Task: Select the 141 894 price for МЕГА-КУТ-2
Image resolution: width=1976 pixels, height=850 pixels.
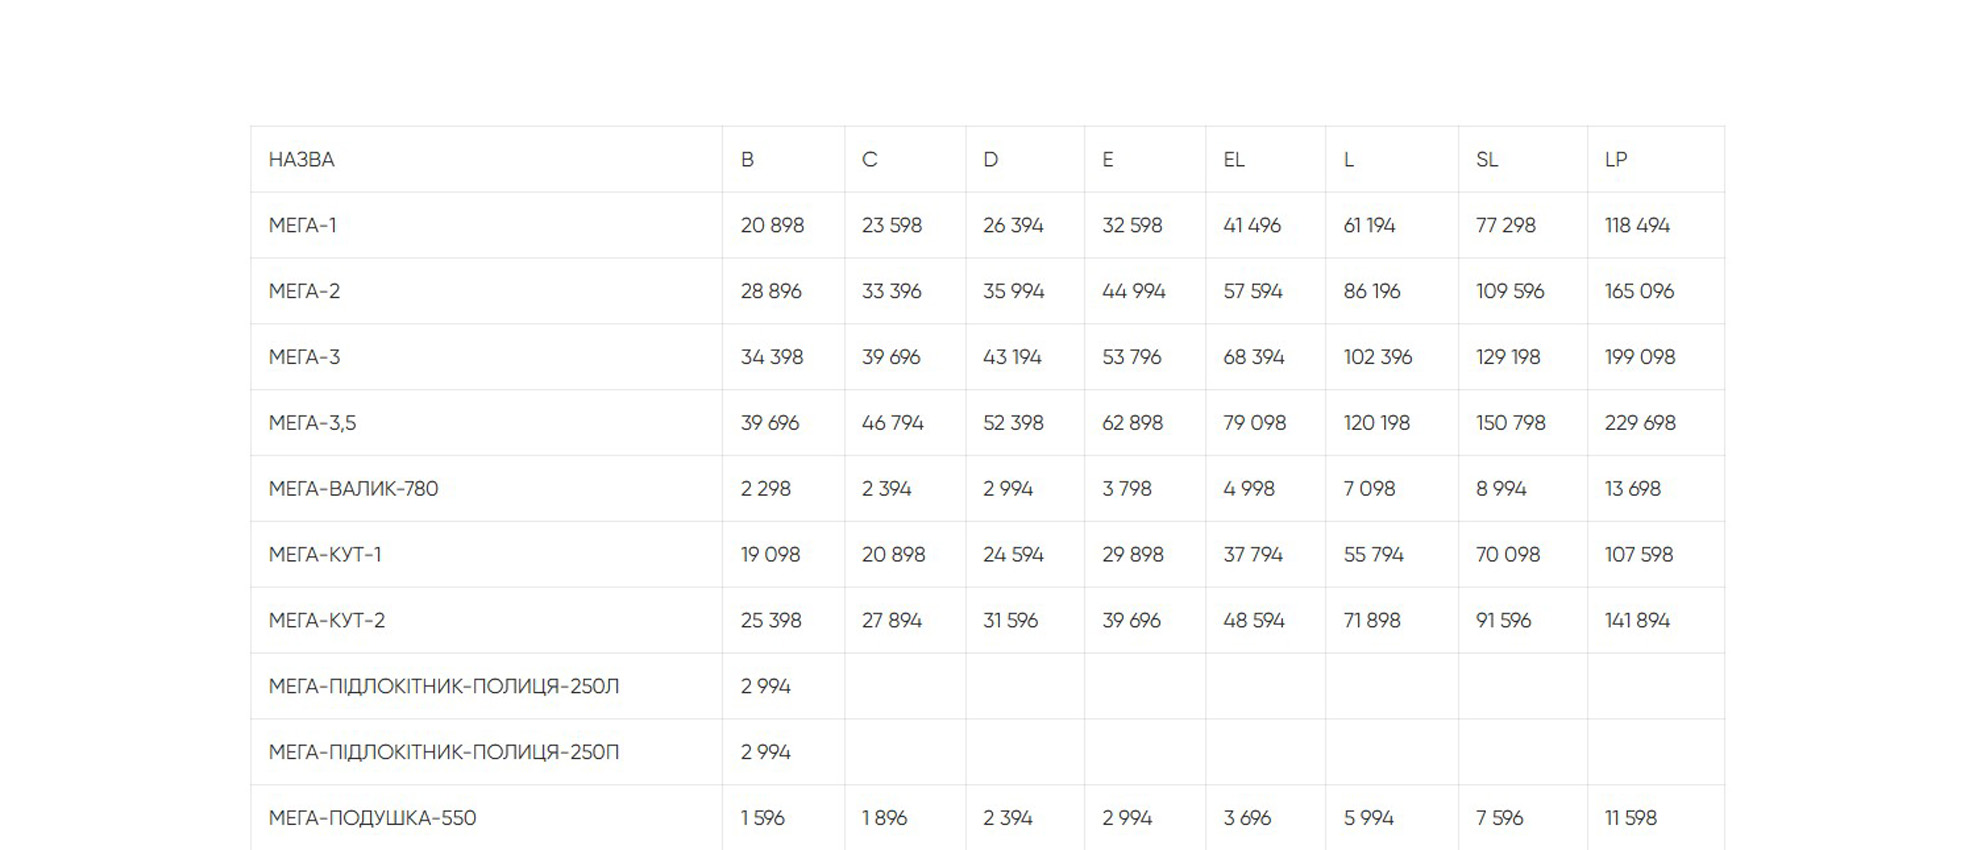Action: coord(1637,621)
